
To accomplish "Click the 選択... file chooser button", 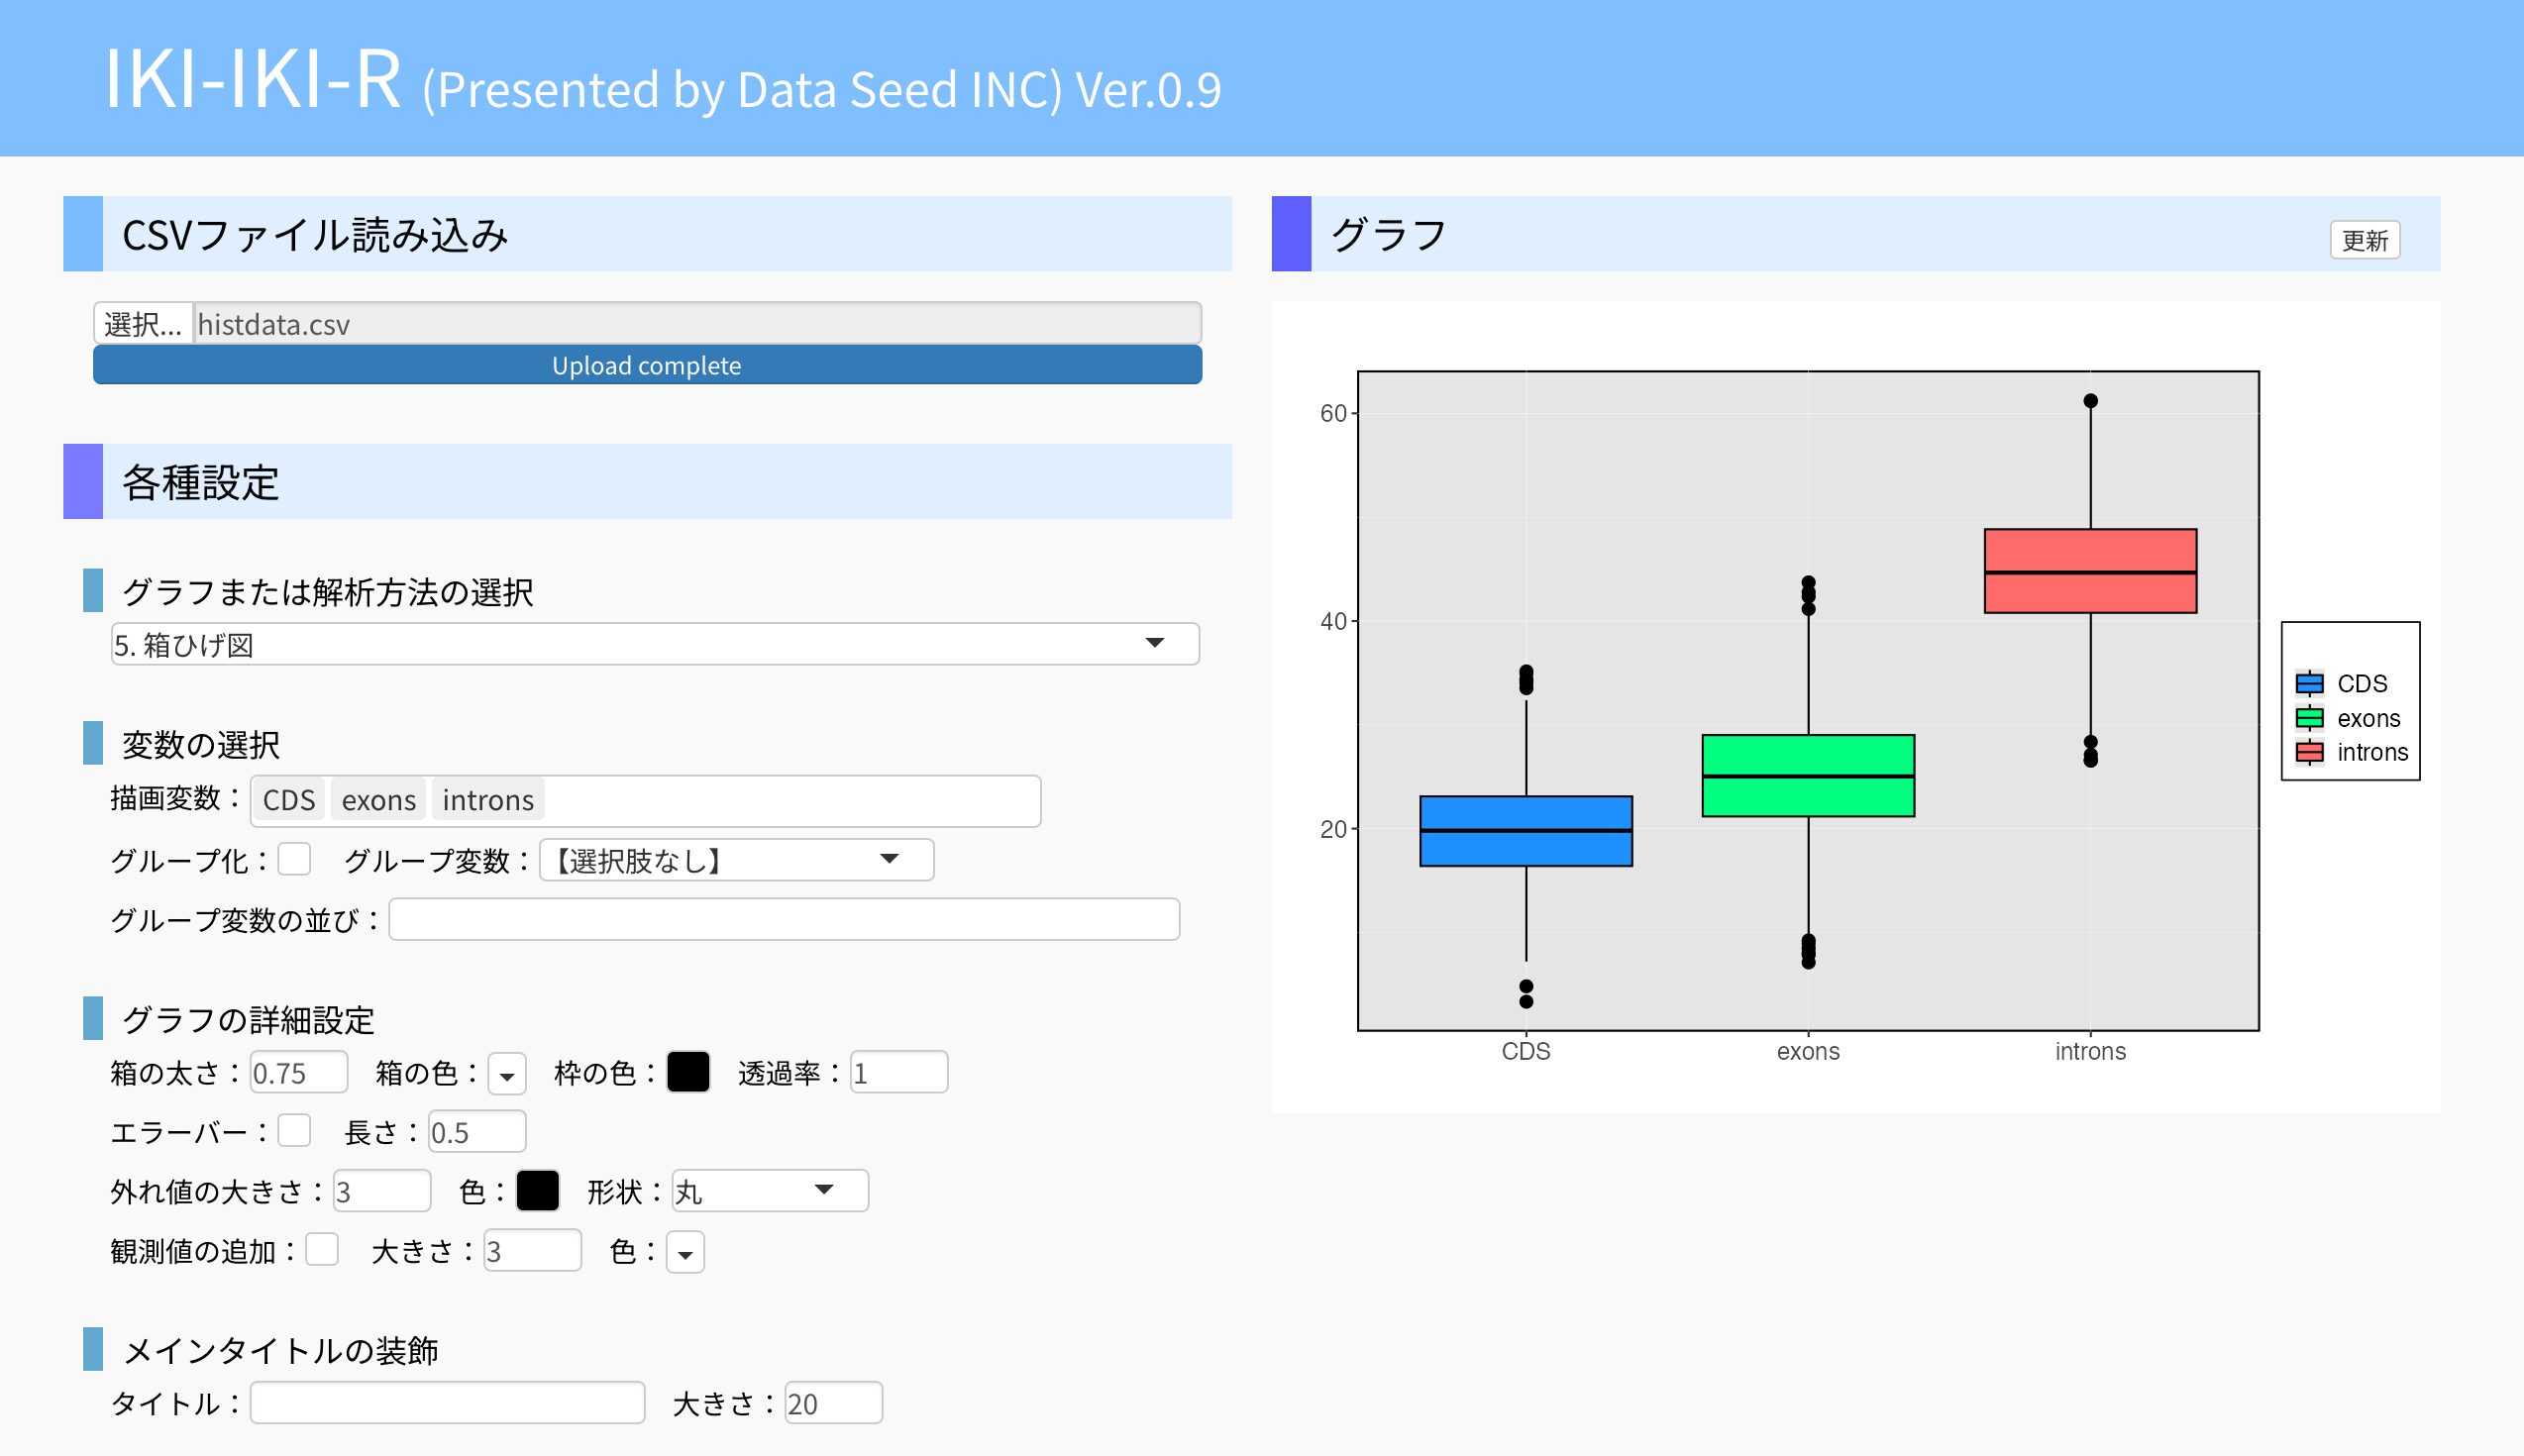I will click(x=143, y=324).
